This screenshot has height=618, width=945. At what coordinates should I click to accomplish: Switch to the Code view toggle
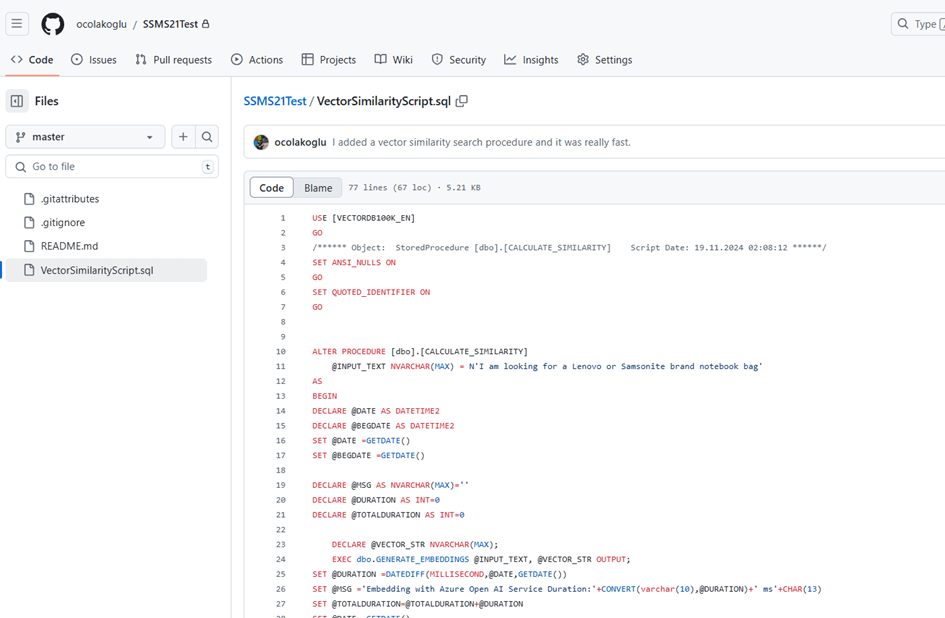pyautogui.click(x=272, y=188)
